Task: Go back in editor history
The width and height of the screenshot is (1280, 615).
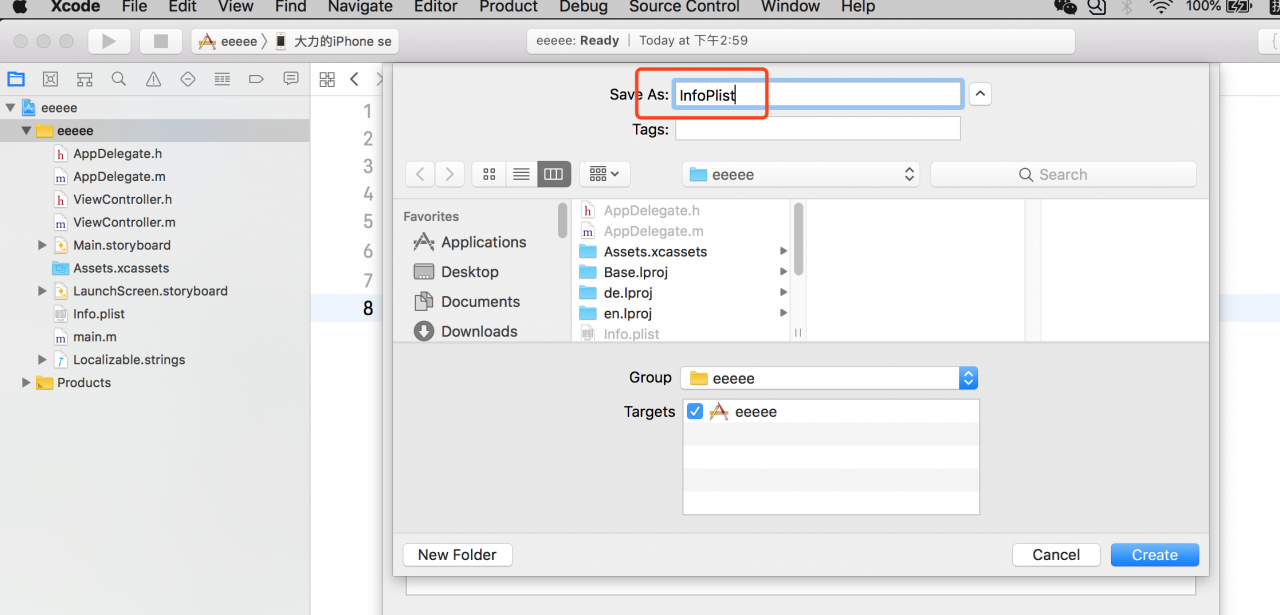Action: tap(354, 79)
